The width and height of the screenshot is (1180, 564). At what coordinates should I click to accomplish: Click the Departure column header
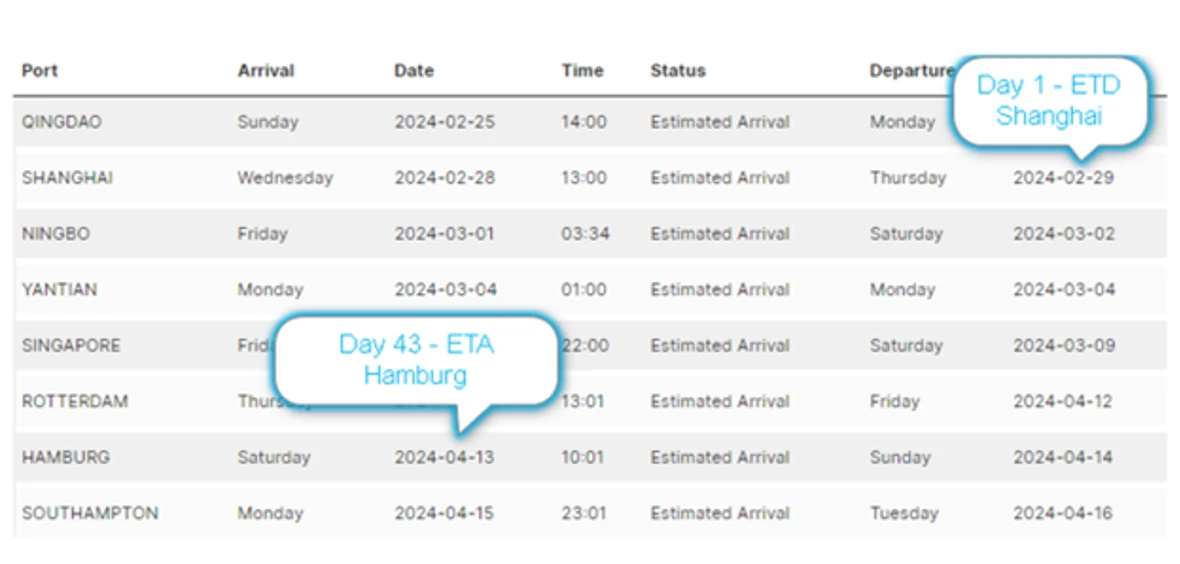pos(911,71)
